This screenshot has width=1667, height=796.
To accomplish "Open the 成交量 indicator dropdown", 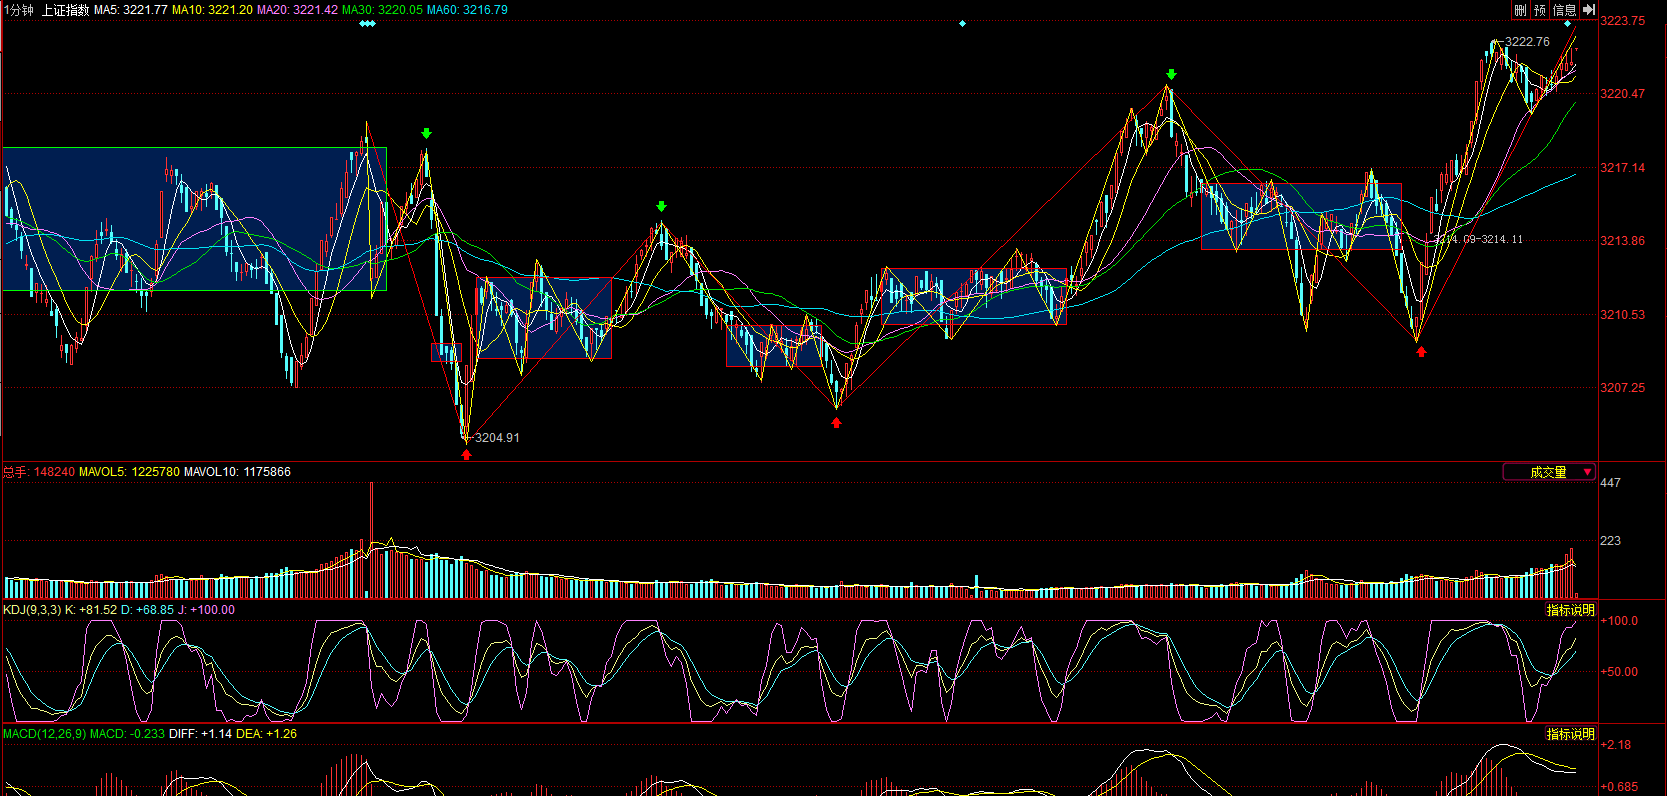I will click(x=1549, y=472).
